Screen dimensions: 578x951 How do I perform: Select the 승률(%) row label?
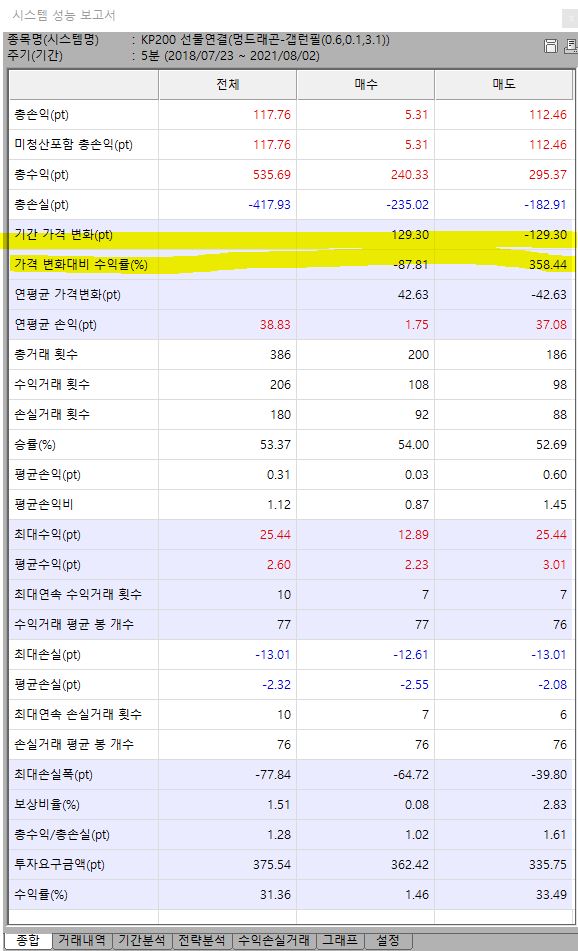coord(35,445)
